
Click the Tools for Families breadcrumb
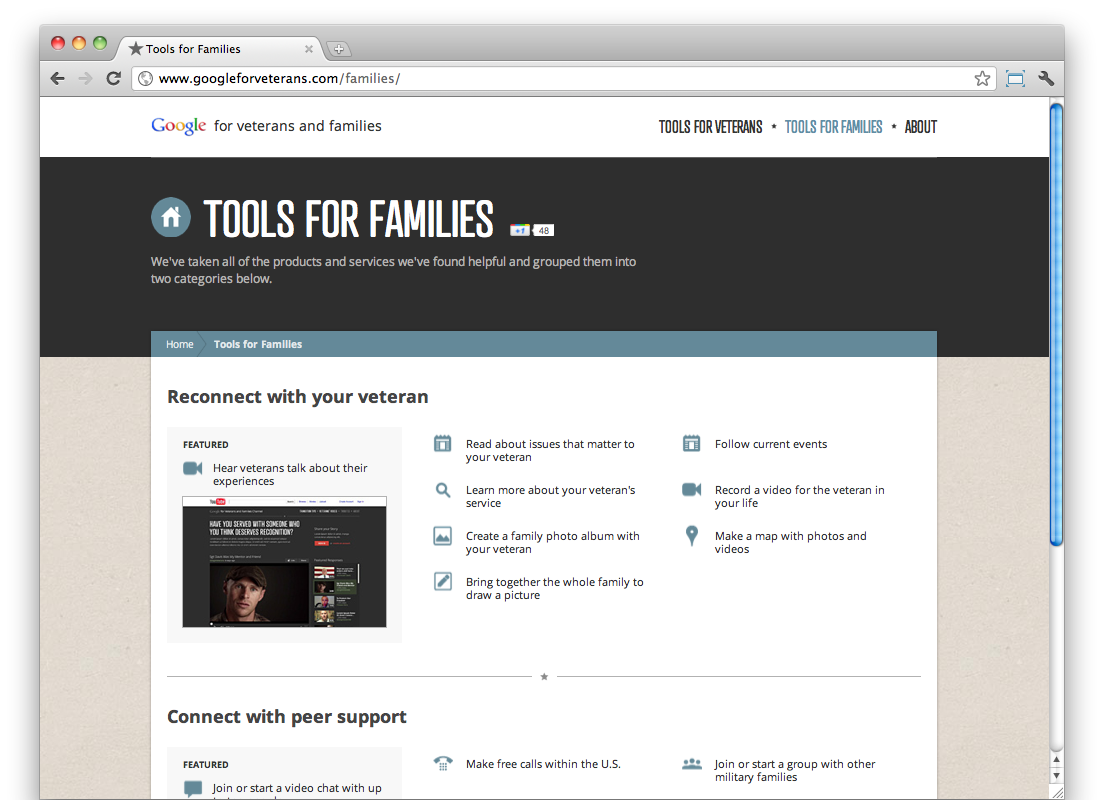pyautogui.click(x=258, y=344)
